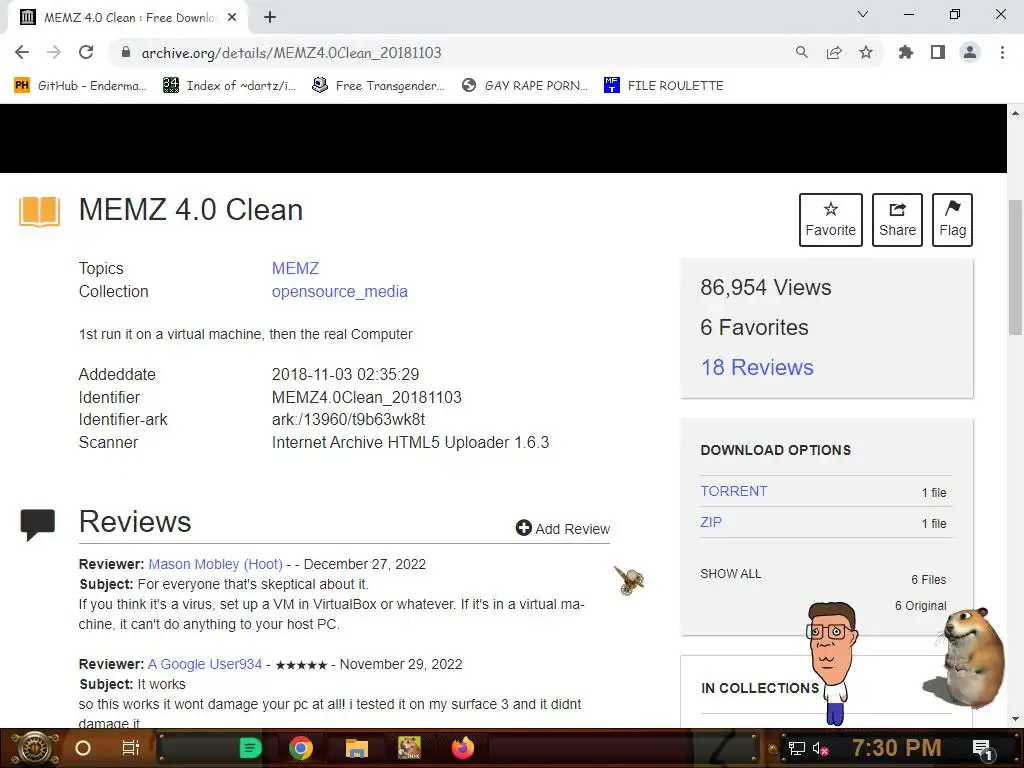Open opensource_media collection link
1024x768 pixels.
coord(340,291)
